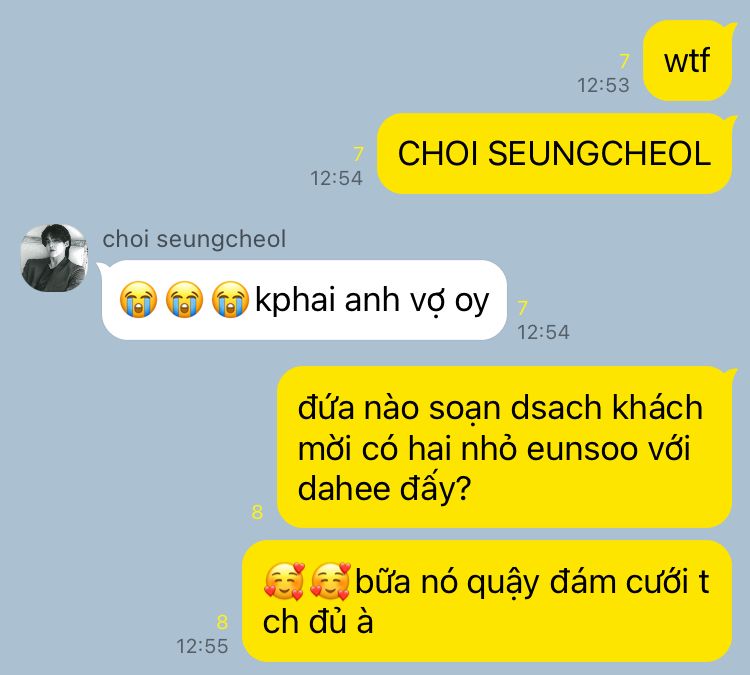Tap the 'kphai anh vợ oy' message
Image resolution: width=750 pixels, height=675 pixels.
point(304,300)
